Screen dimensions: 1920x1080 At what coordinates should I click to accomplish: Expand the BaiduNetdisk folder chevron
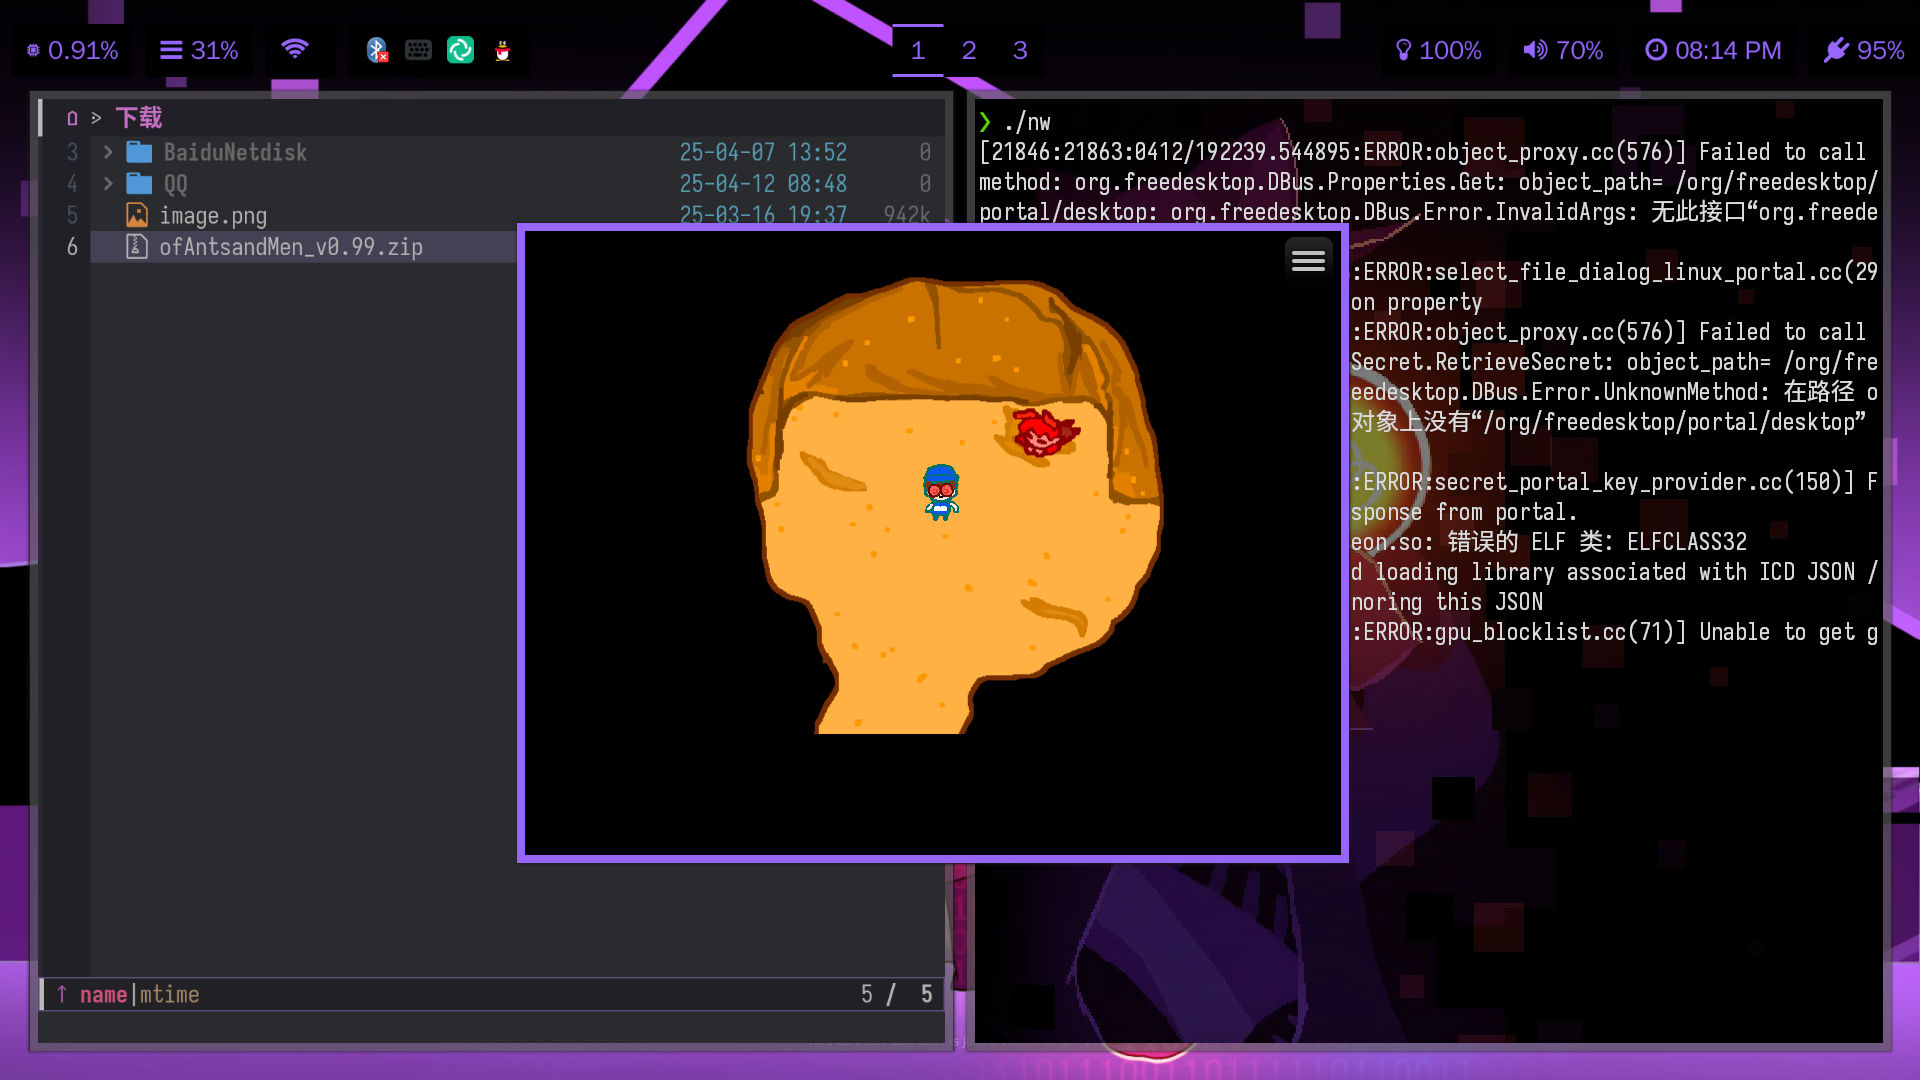coord(108,152)
